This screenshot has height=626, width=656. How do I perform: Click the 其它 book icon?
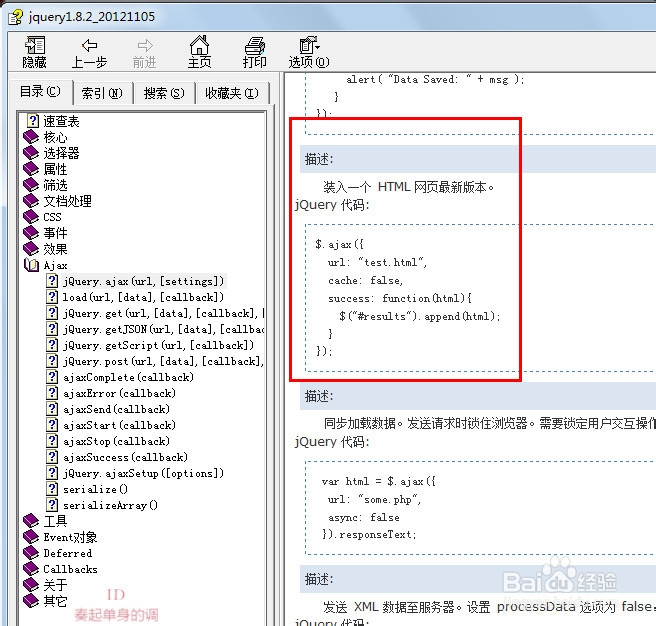[31, 600]
